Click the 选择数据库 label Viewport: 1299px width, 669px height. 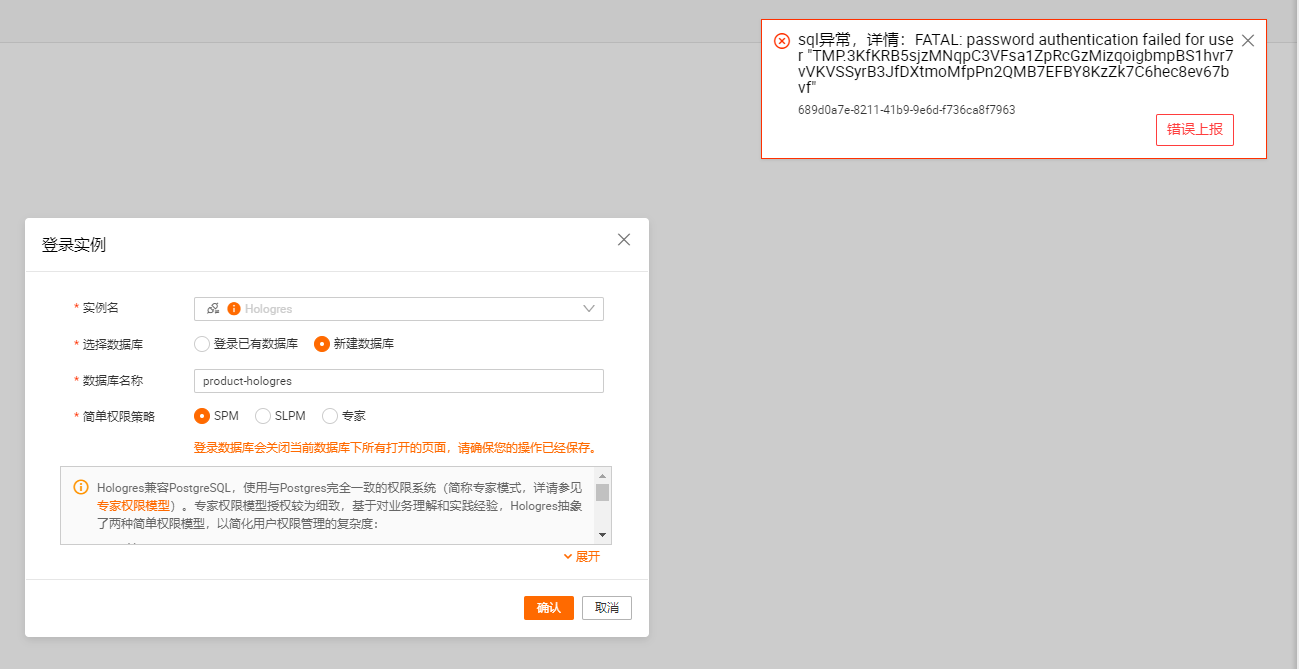pyautogui.click(x=113, y=344)
